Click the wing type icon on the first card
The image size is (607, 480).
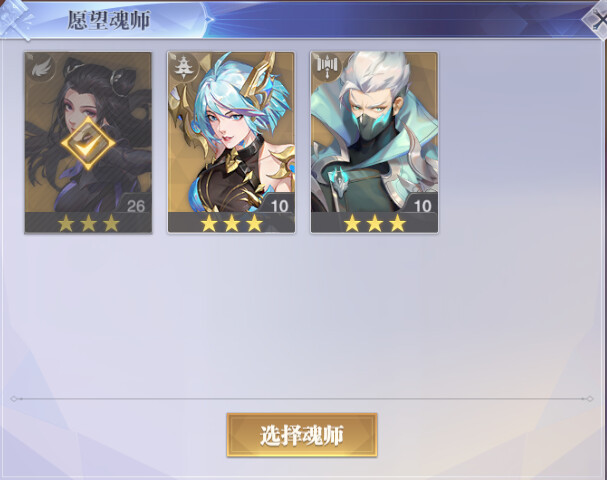[41, 69]
